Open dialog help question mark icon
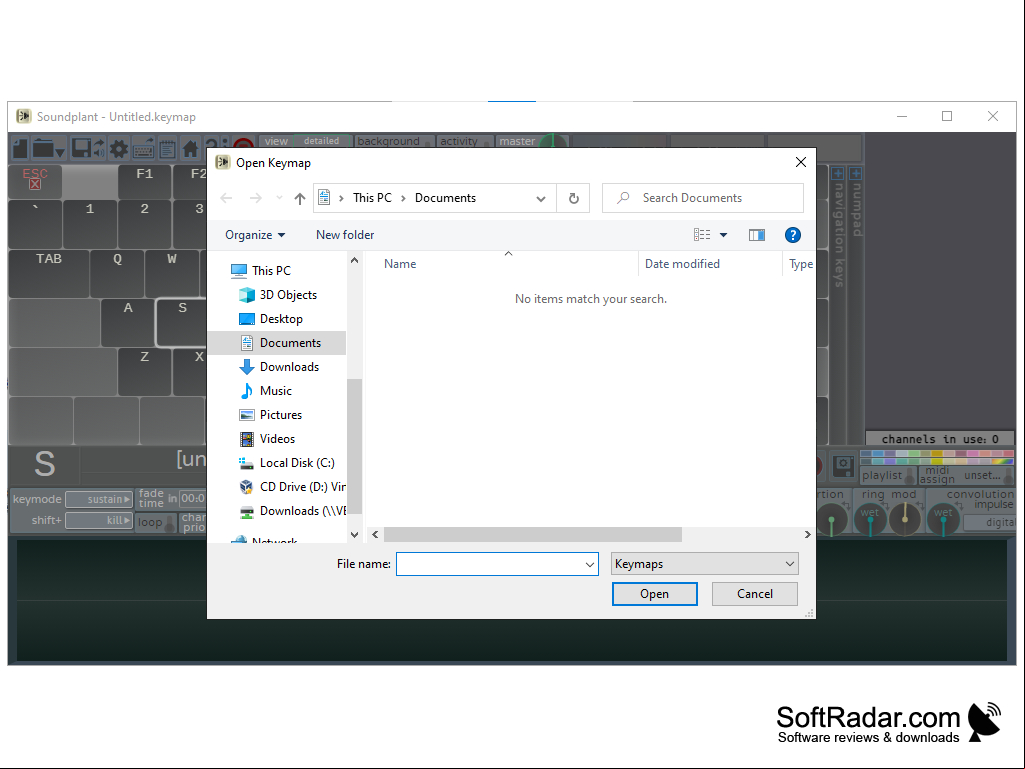Image resolution: width=1025 pixels, height=769 pixels. pyautogui.click(x=792, y=235)
